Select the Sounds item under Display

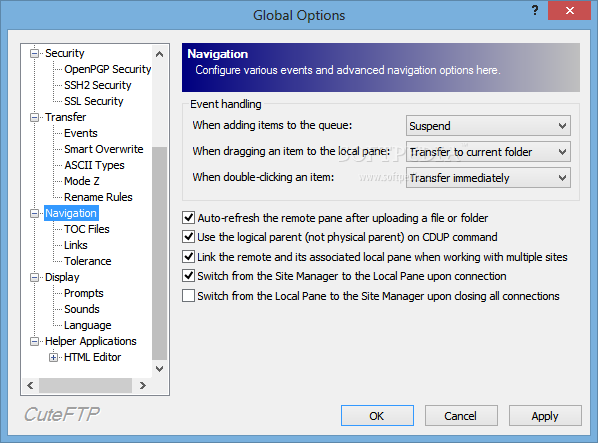click(x=82, y=309)
